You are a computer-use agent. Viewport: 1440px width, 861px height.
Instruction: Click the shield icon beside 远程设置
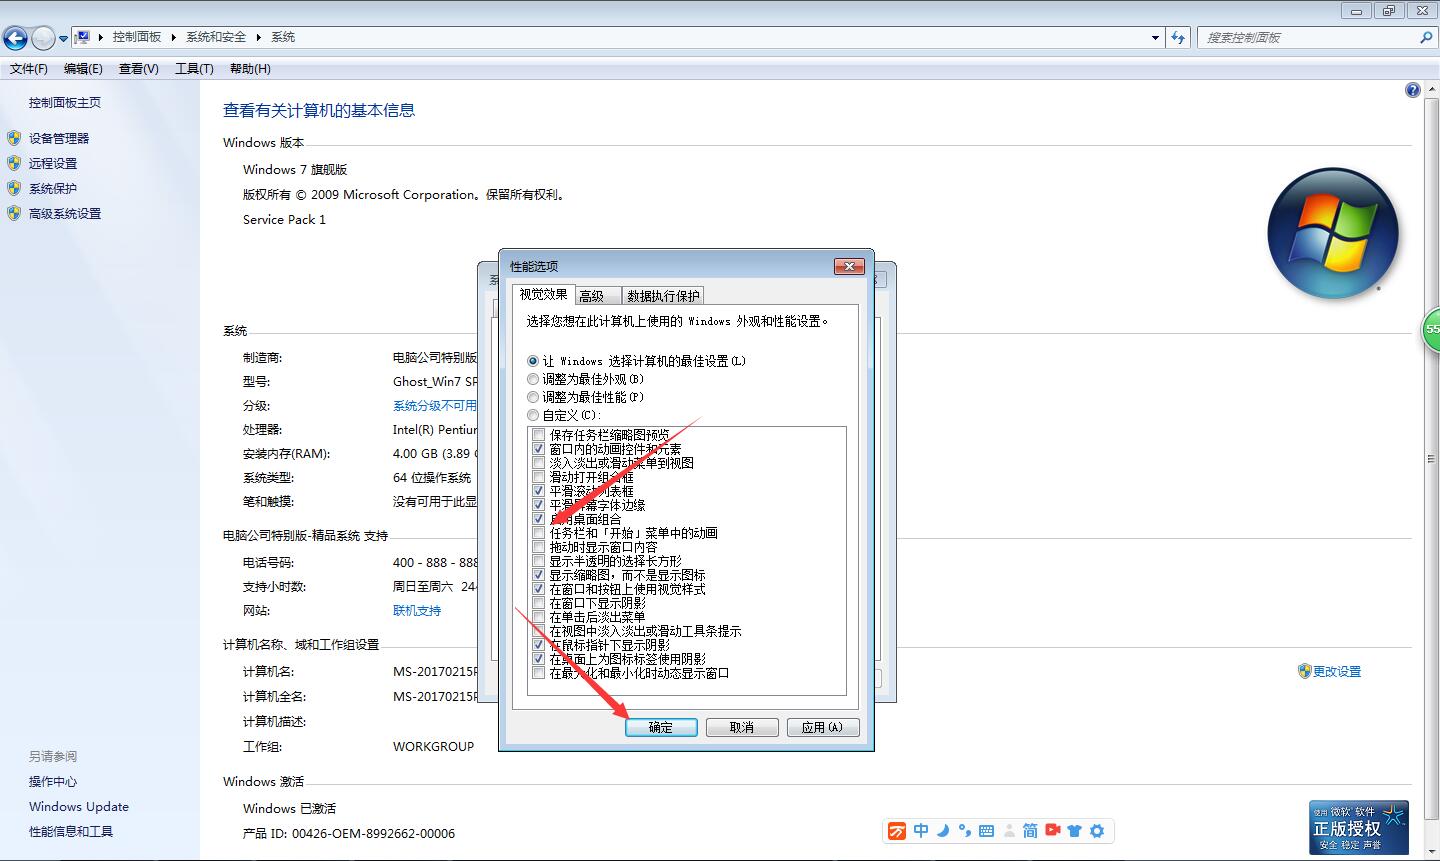14,163
